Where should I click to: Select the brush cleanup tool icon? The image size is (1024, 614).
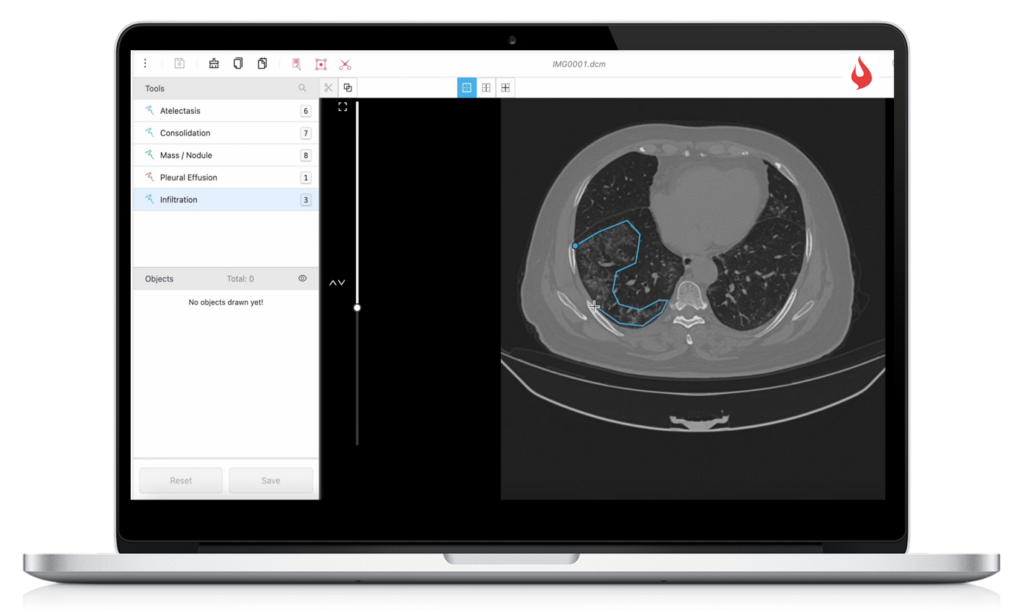point(214,63)
